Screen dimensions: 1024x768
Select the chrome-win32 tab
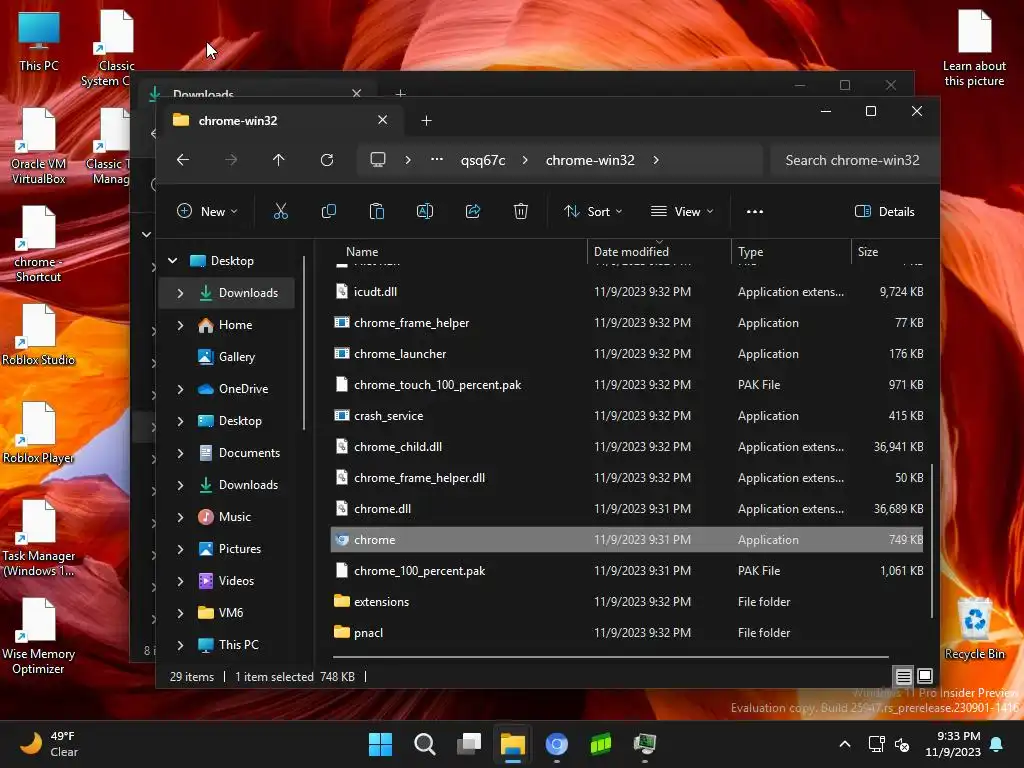(281, 120)
